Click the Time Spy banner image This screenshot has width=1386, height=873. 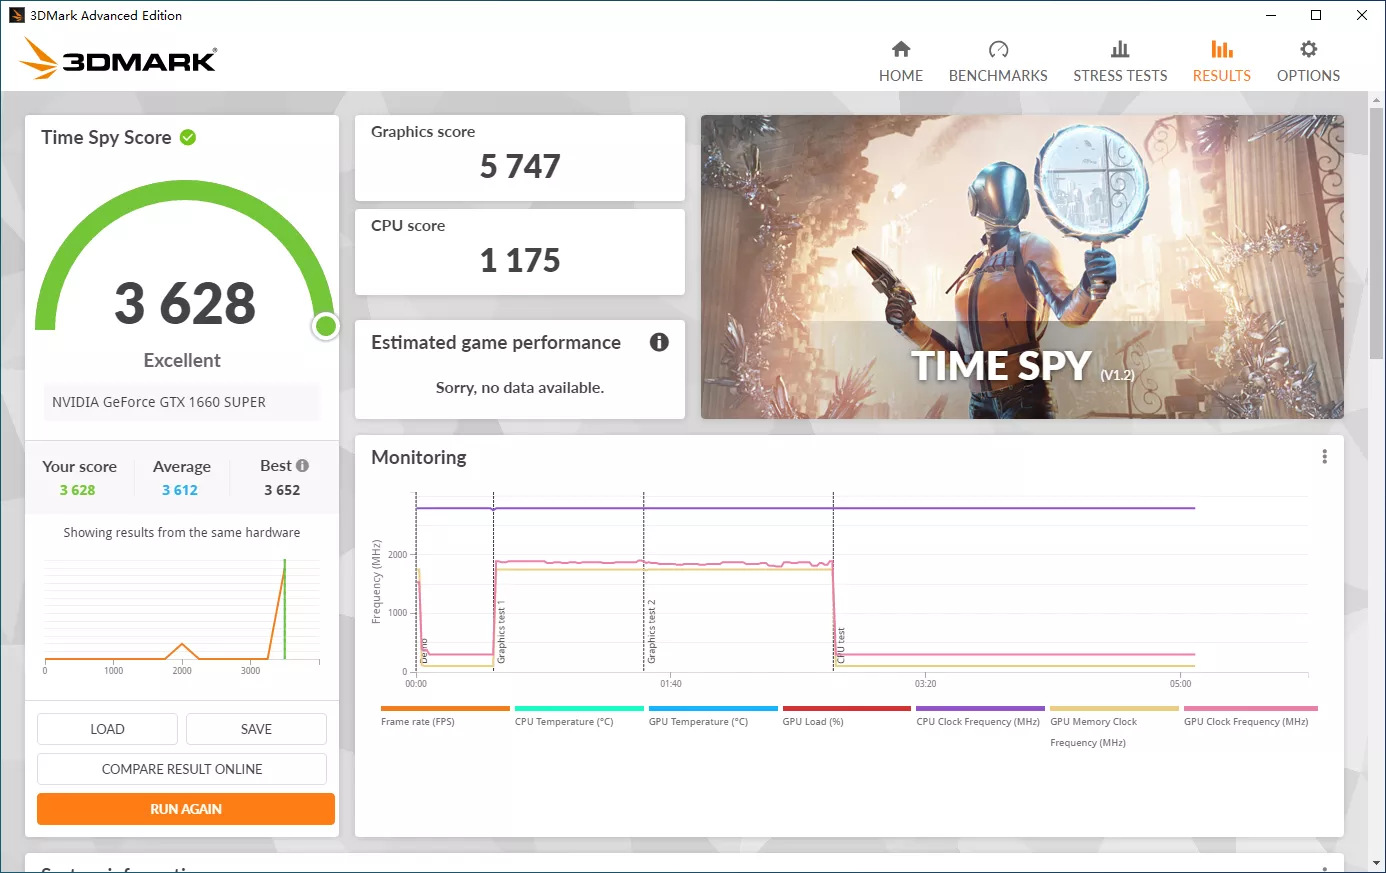coord(1022,267)
